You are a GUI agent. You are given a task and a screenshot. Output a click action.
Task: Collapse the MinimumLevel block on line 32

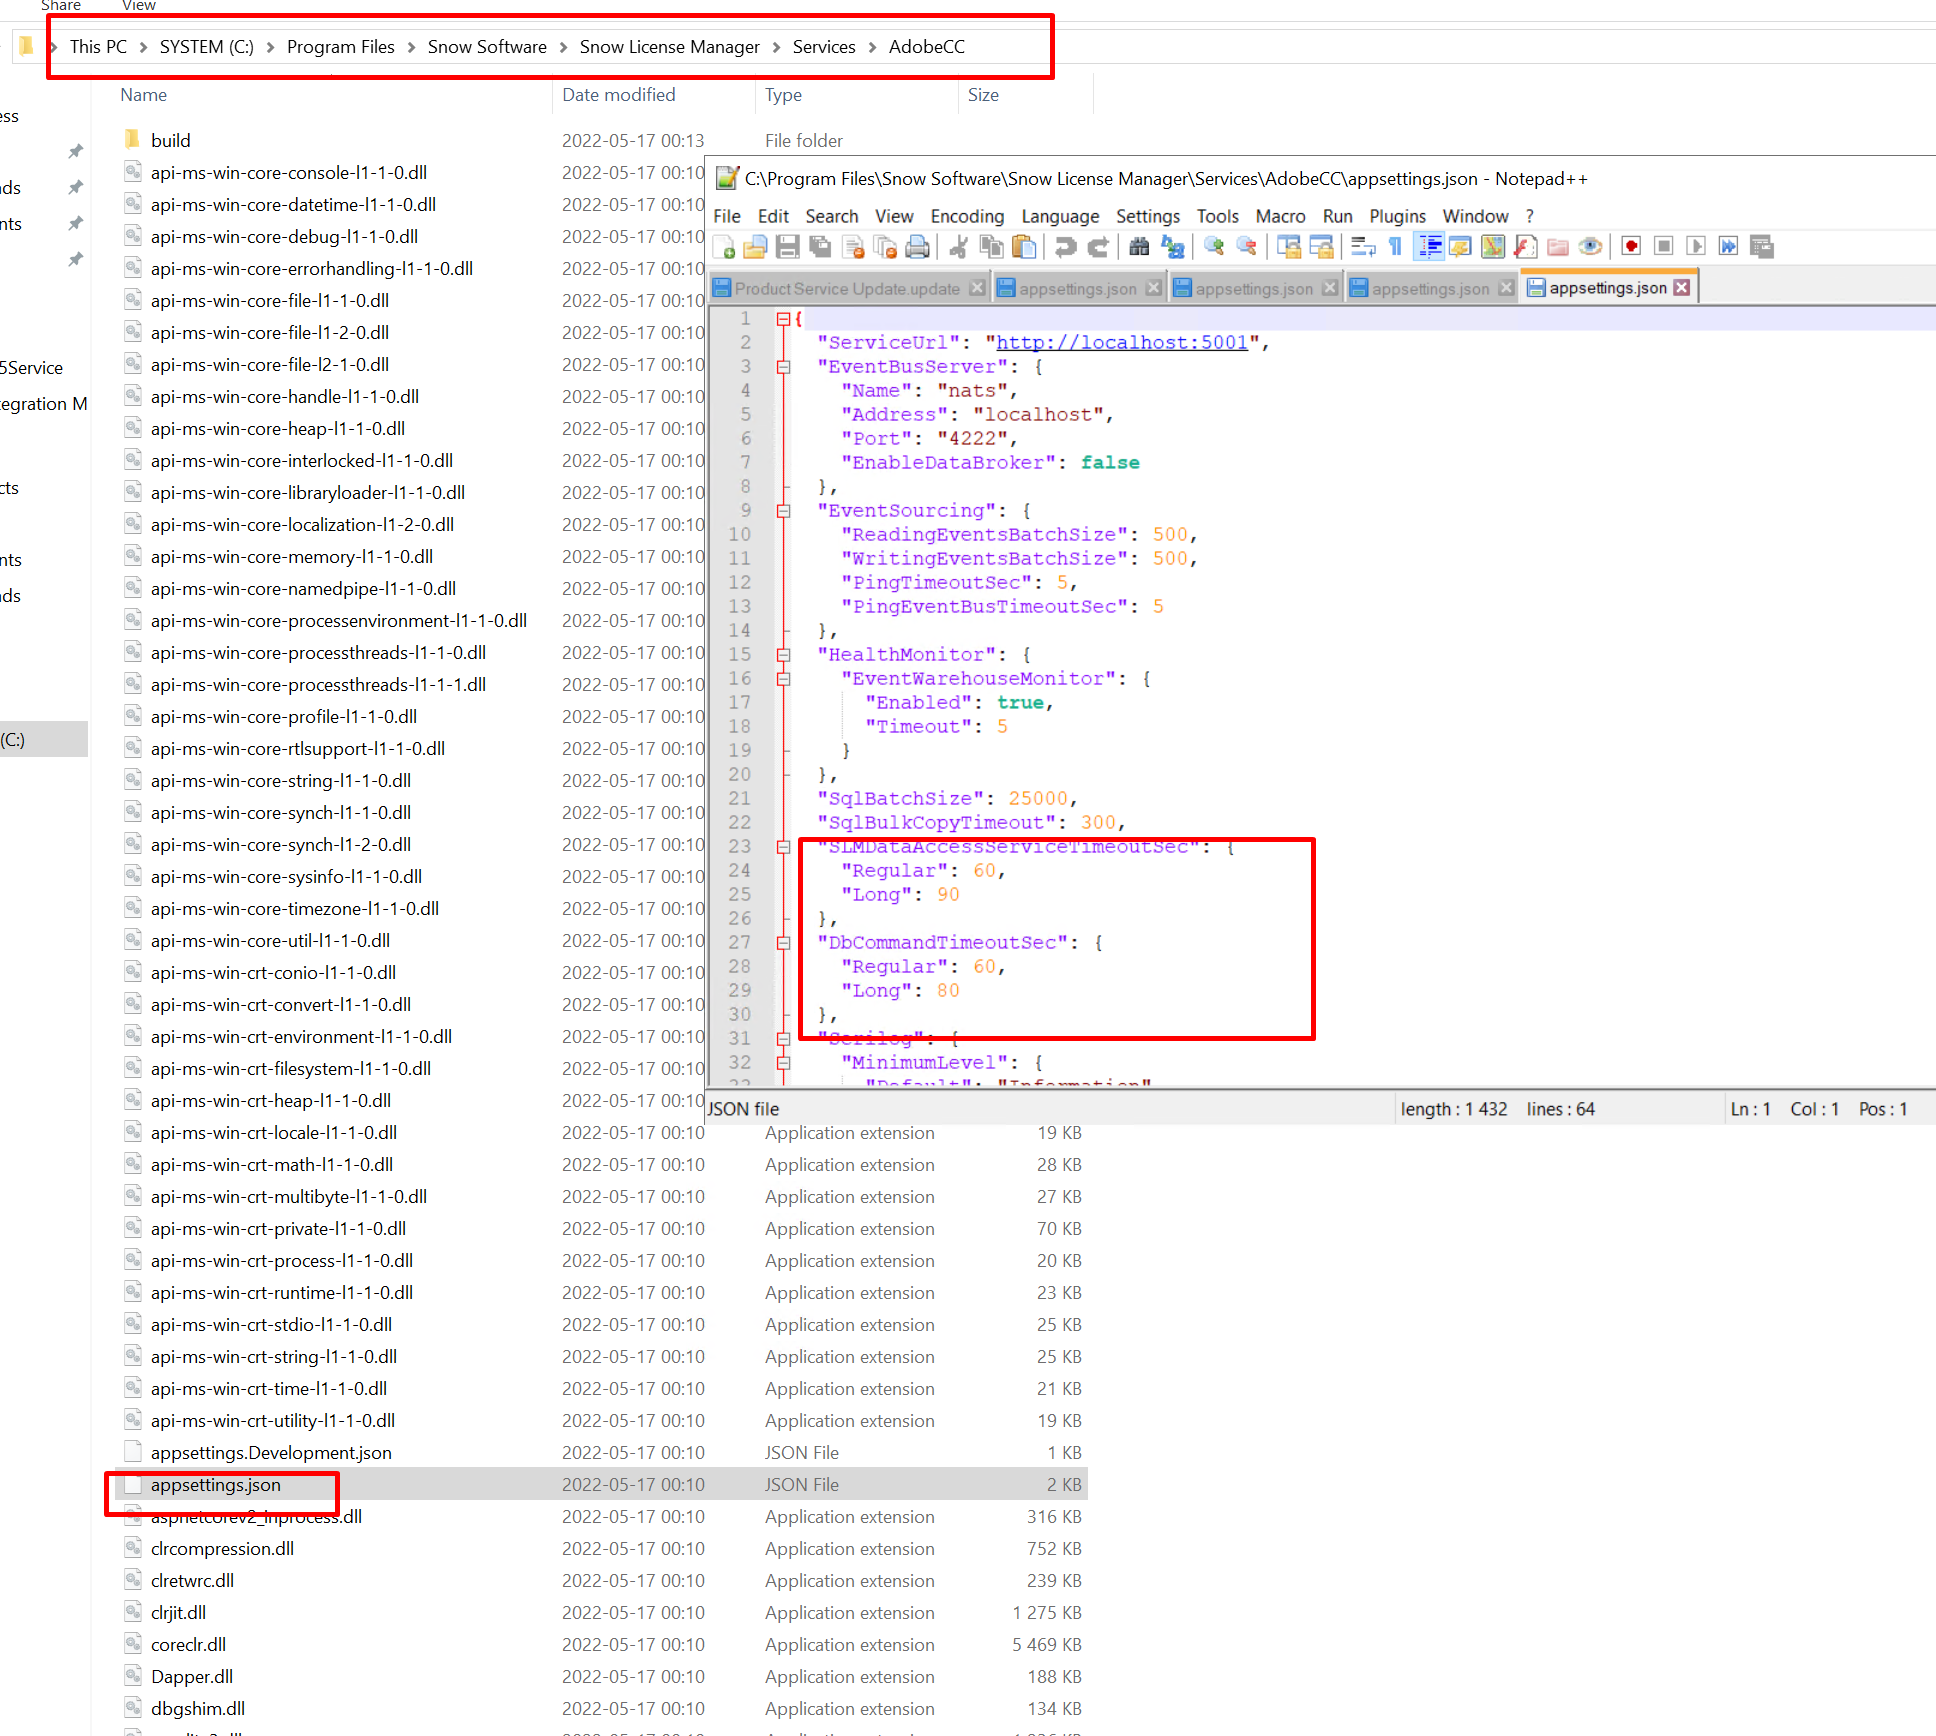(x=784, y=1063)
